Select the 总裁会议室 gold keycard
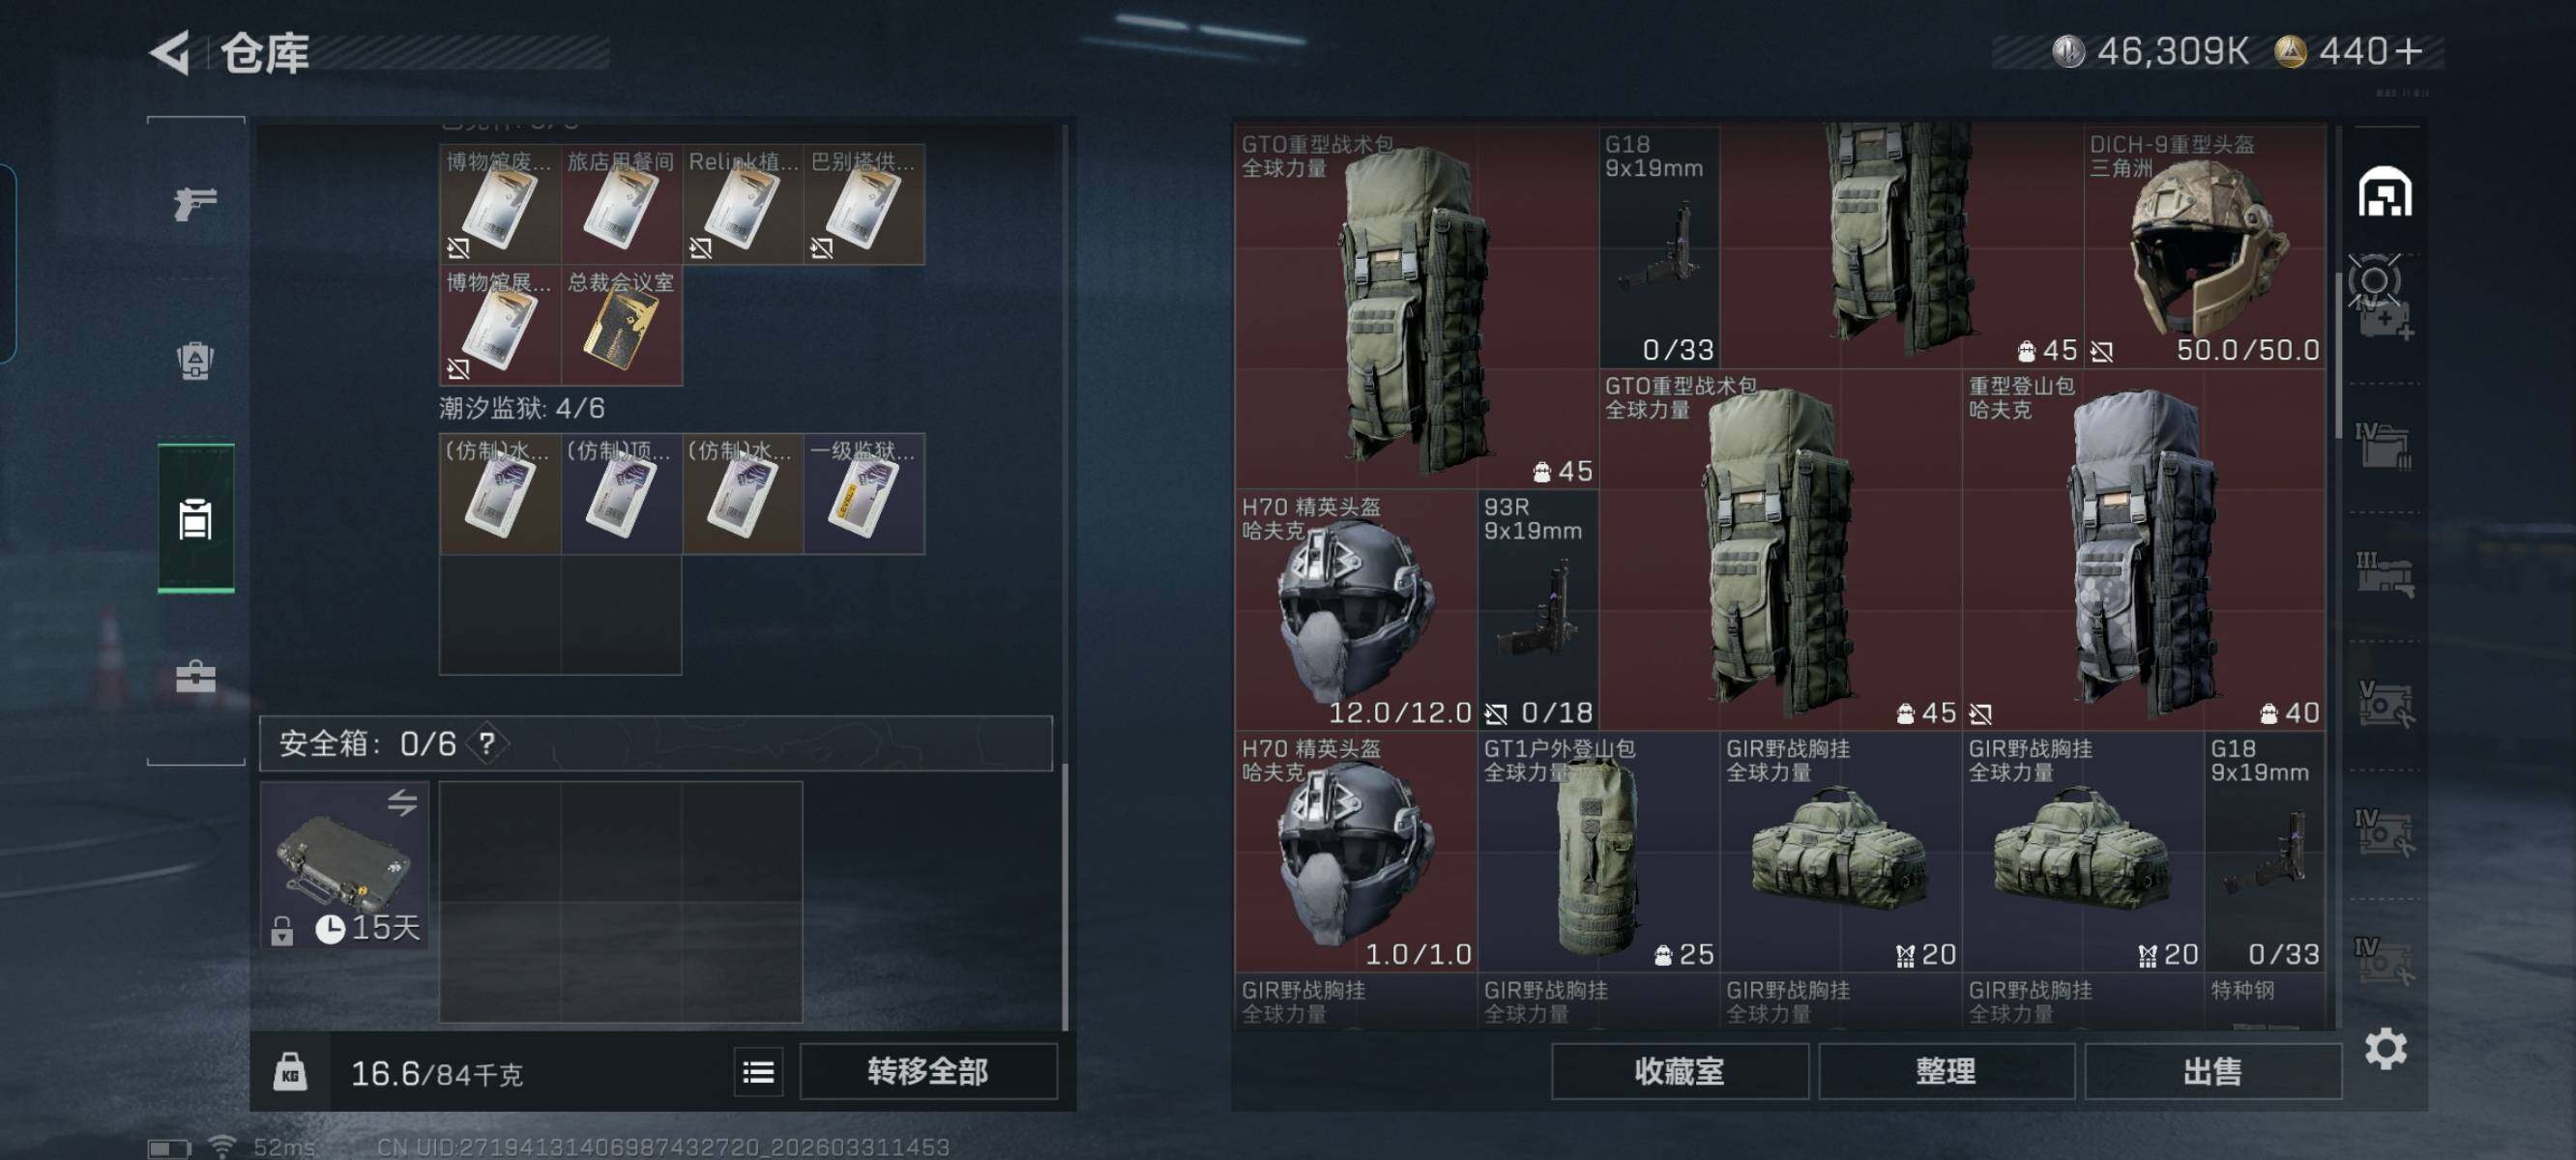Viewport: 2576px width, 1160px height. (x=621, y=326)
